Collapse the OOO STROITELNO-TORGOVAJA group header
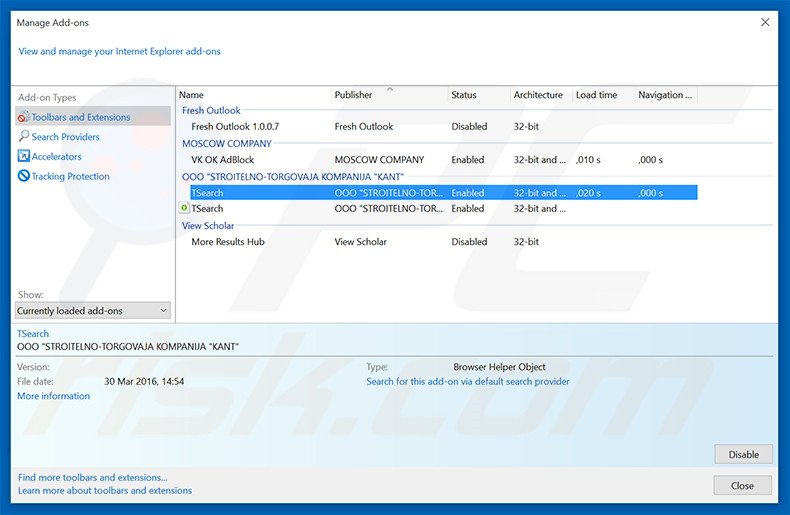 [293, 176]
